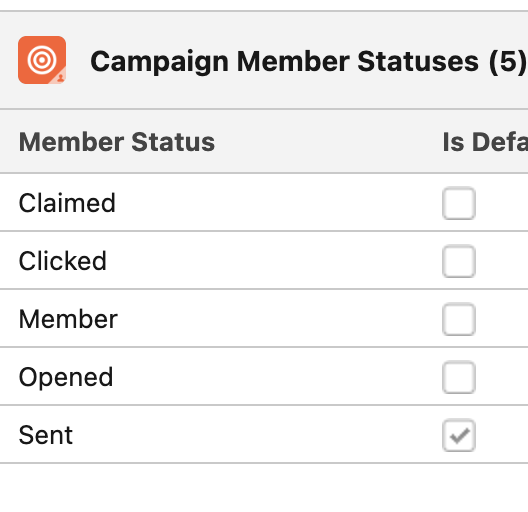
Task: Toggle the Is Default checkbox for Clicked
Action: coord(459,261)
